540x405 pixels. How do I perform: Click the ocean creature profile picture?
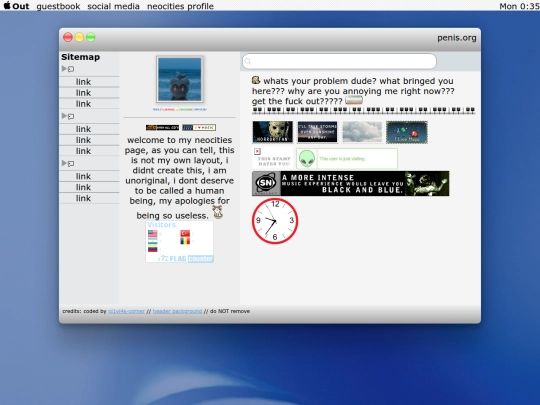pyautogui.click(x=179, y=79)
